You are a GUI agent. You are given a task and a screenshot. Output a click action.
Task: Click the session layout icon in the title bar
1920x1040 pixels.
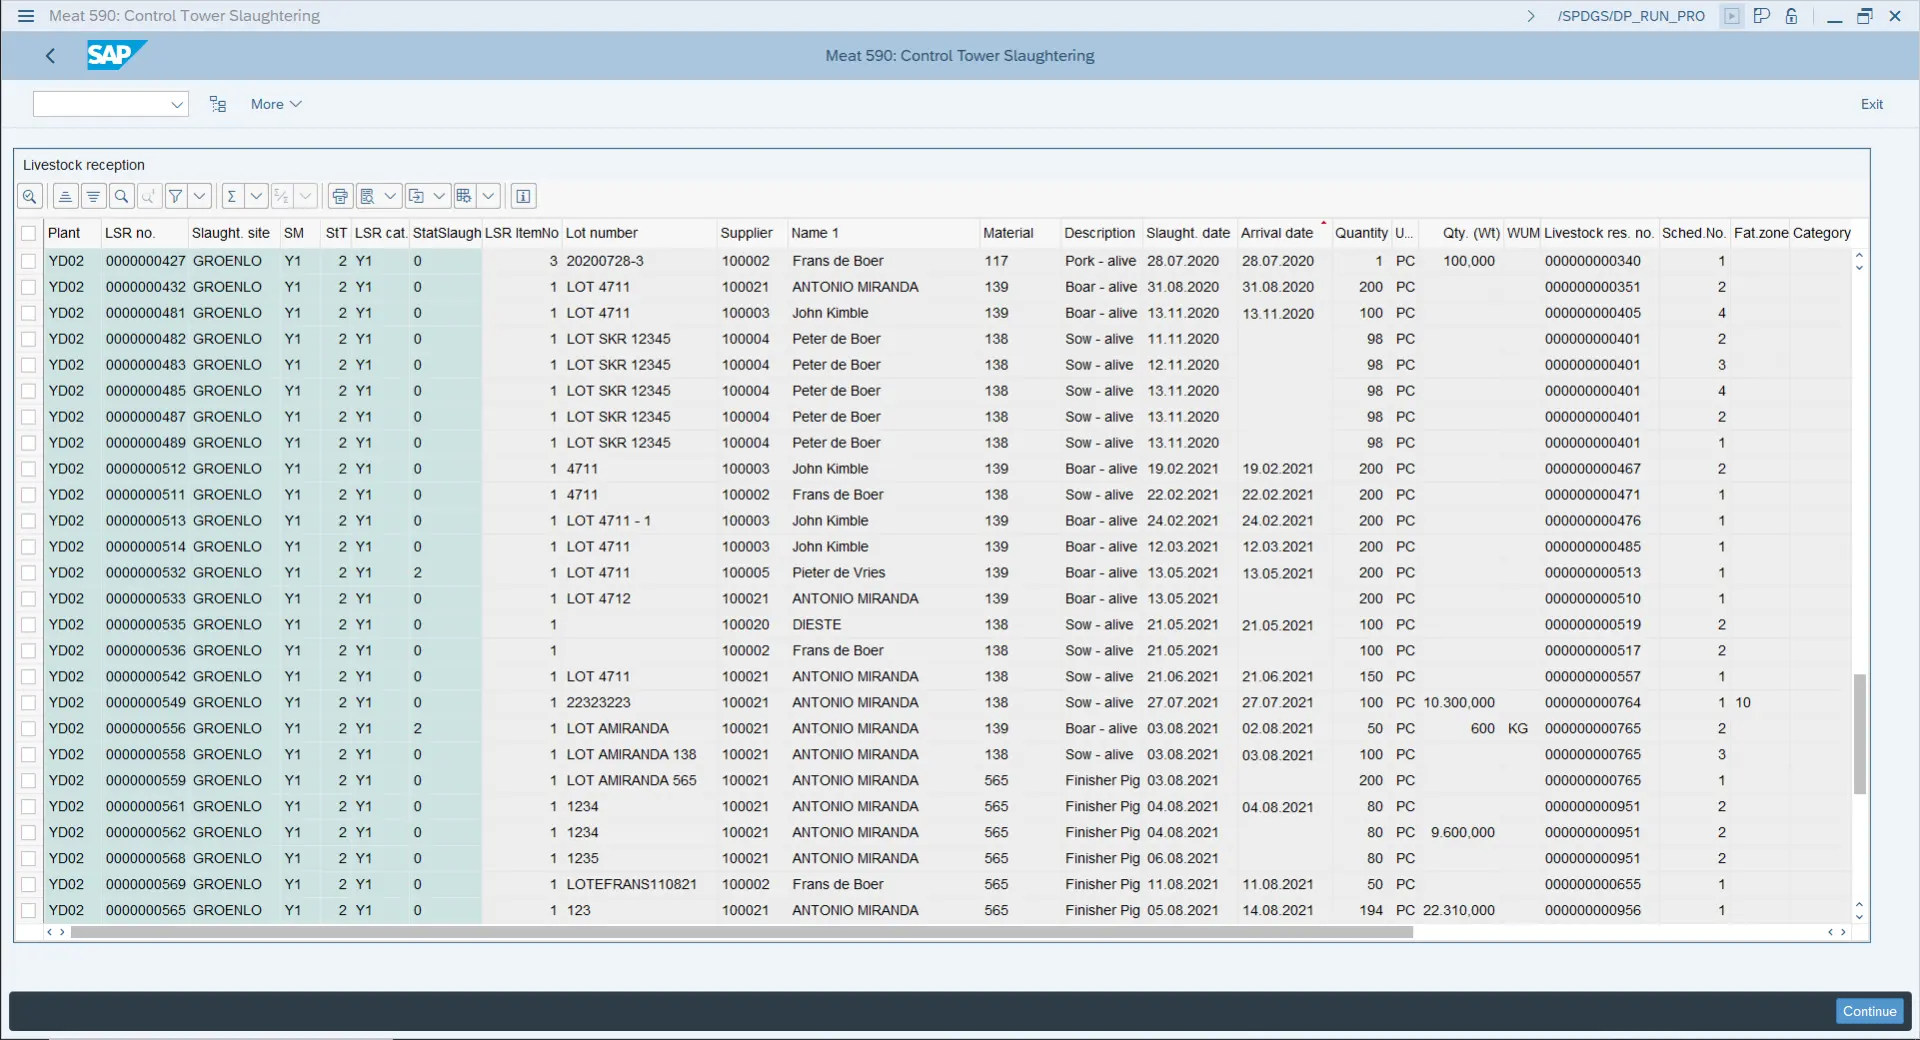pos(1762,16)
